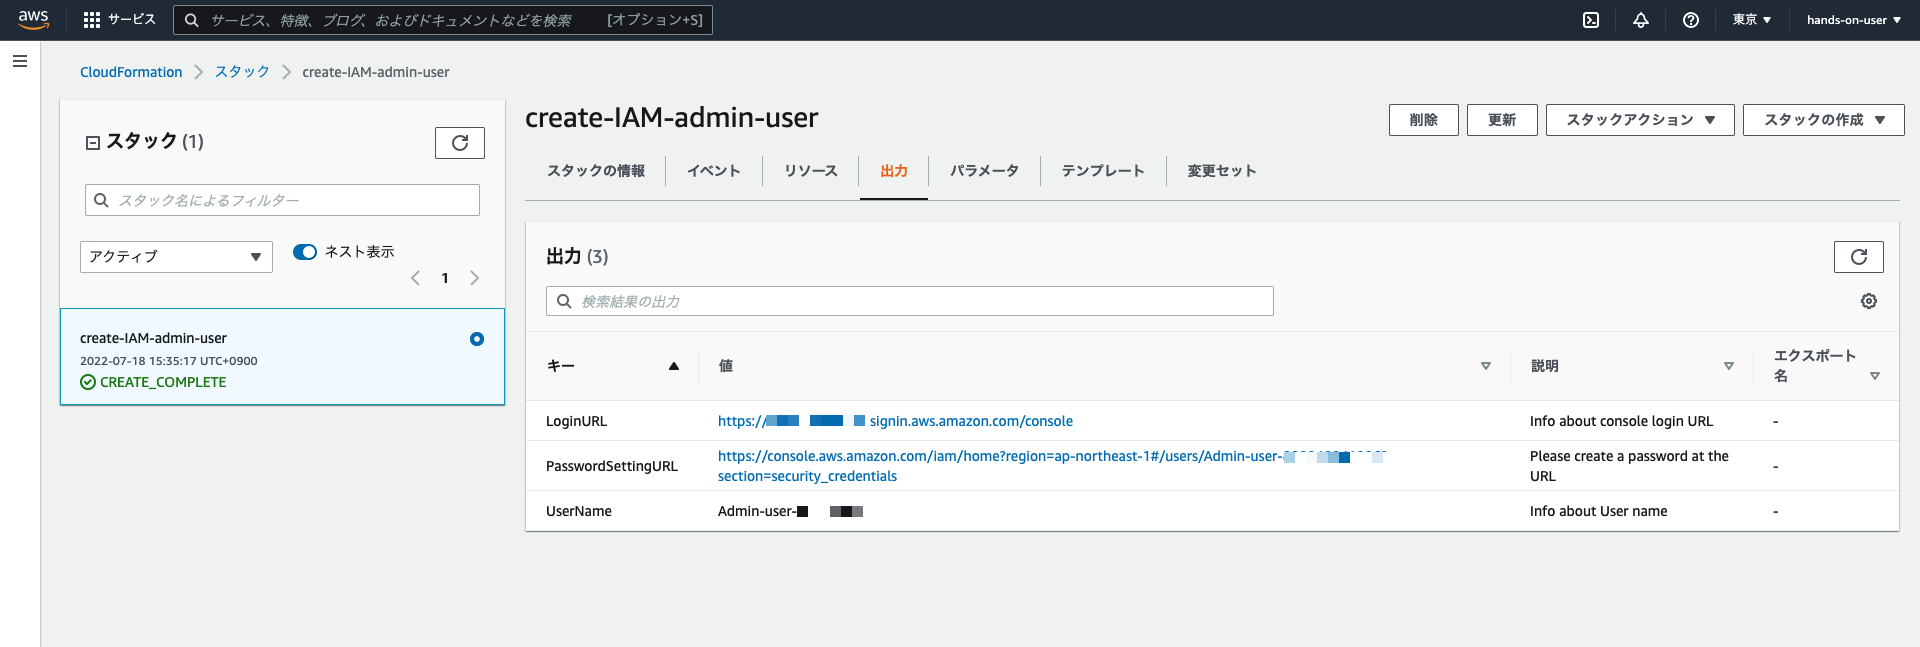This screenshot has width=1920, height=647.
Task: Select 'Info about User name' description
Action: [1598, 511]
